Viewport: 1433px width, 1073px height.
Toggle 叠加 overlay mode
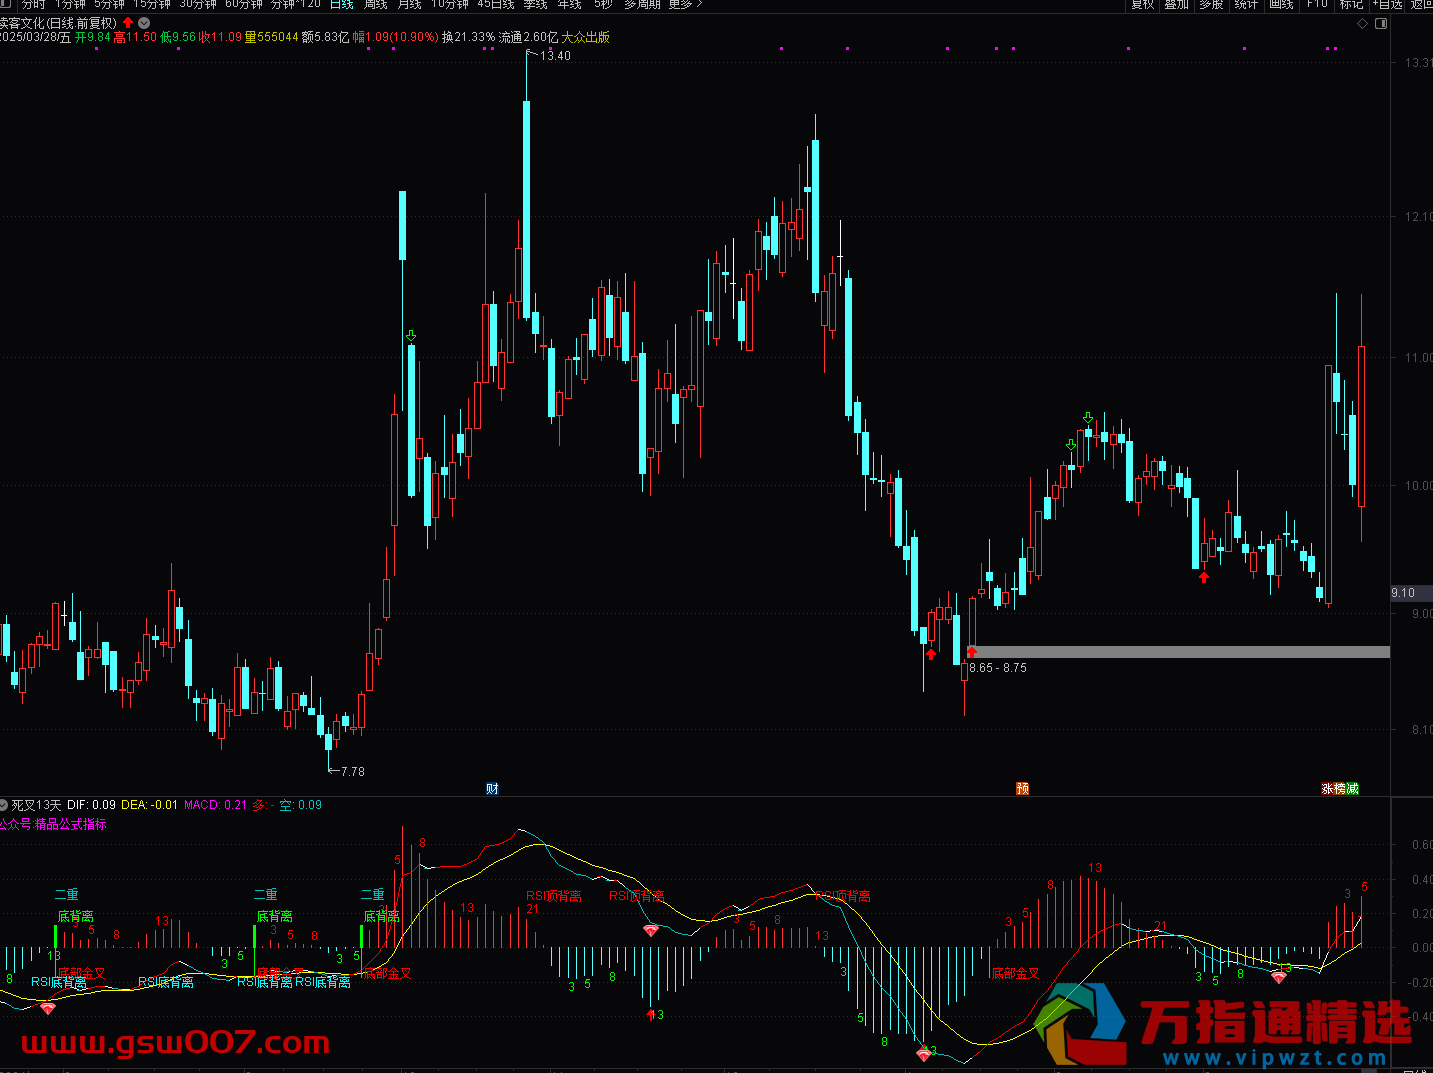[1176, 4]
